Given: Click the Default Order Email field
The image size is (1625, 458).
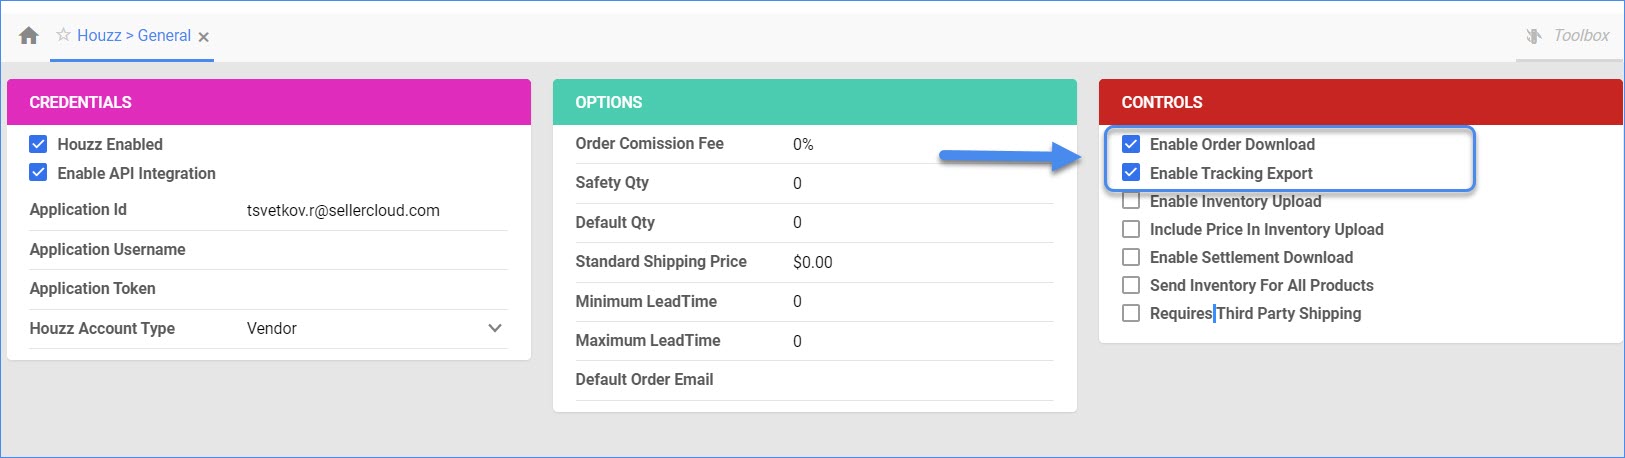Looking at the screenshot, I should pyautogui.click(x=922, y=380).
